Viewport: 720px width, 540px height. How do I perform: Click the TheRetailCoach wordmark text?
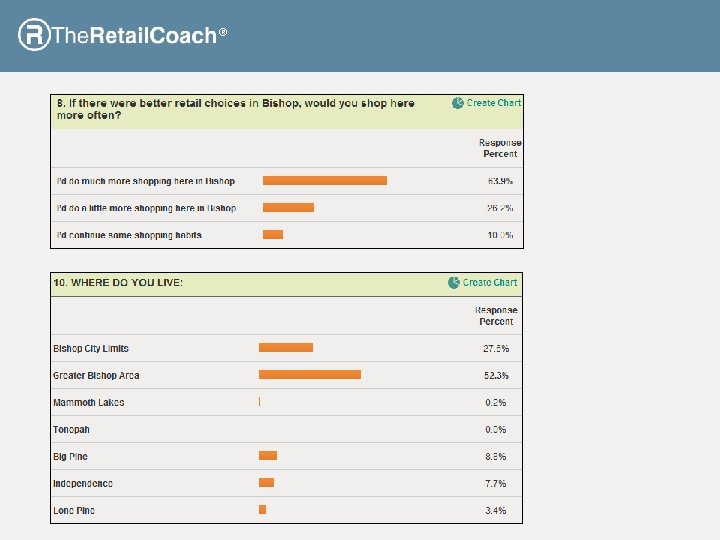point(134,36)
